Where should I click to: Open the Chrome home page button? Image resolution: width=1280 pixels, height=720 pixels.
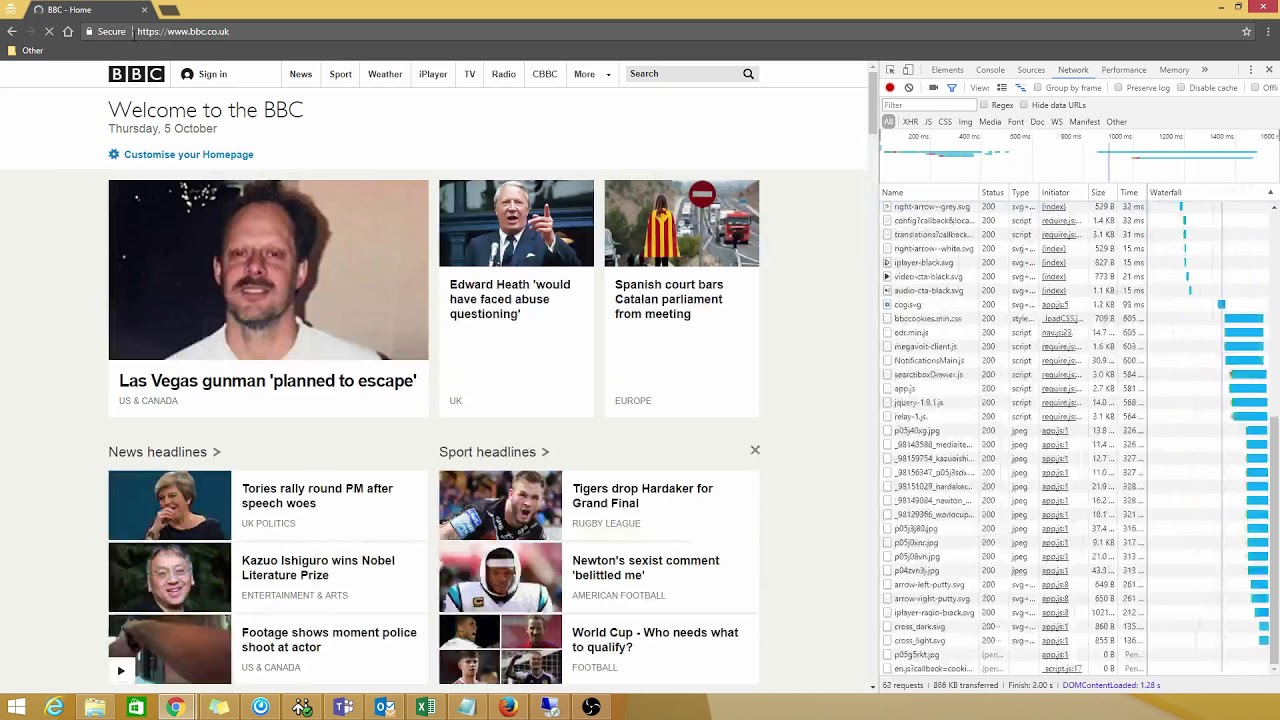click(x=68, y=32)
